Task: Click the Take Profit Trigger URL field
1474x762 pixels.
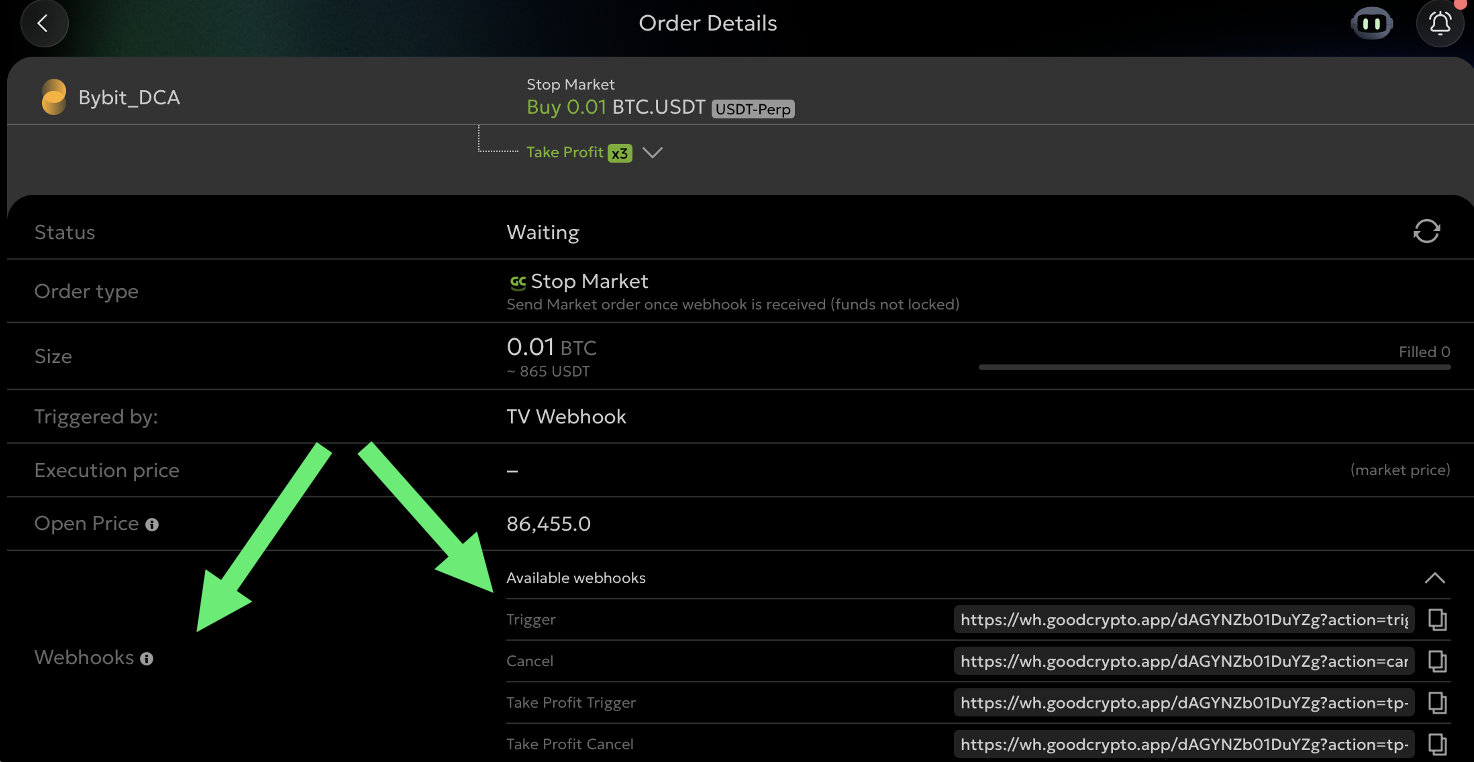Action: pyautogui.click(x=1184, y=703)
